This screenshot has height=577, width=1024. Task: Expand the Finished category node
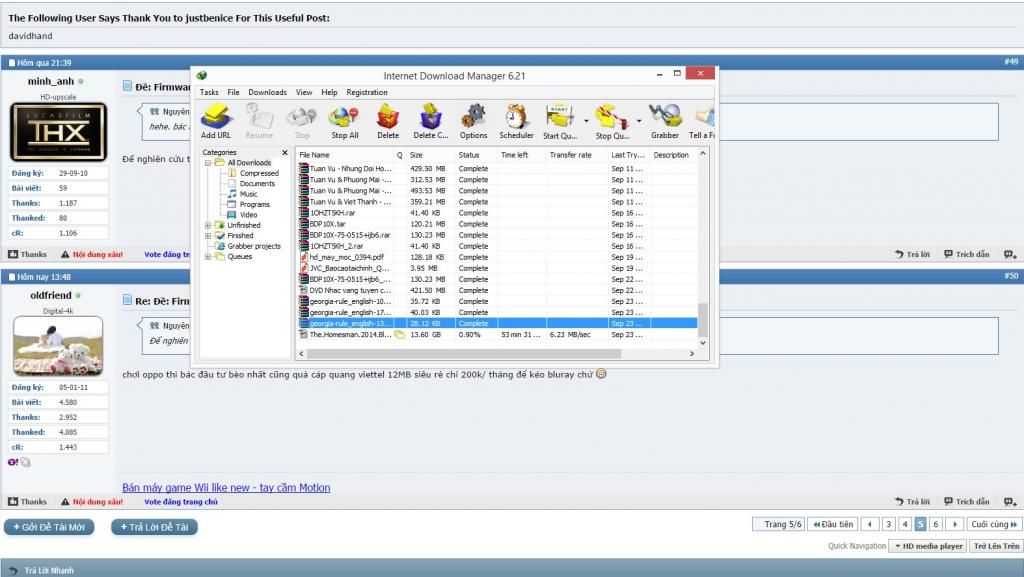208,236
